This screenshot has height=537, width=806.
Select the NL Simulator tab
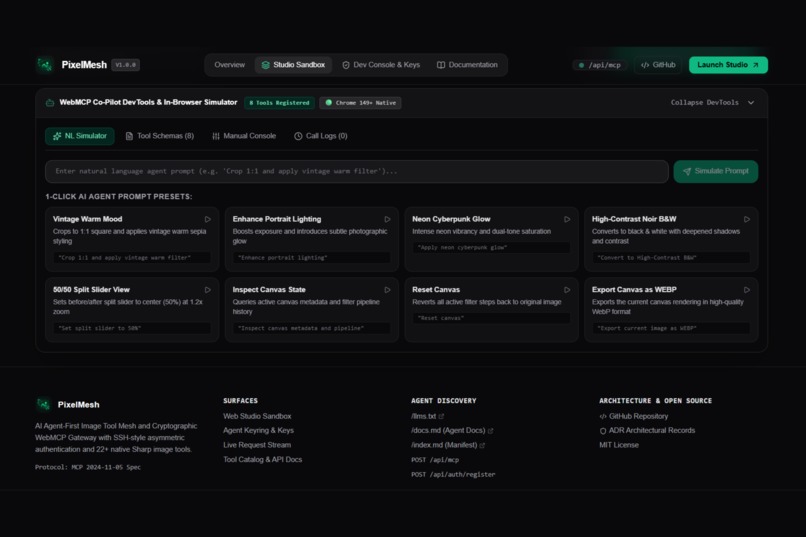(x=80, y=136)
